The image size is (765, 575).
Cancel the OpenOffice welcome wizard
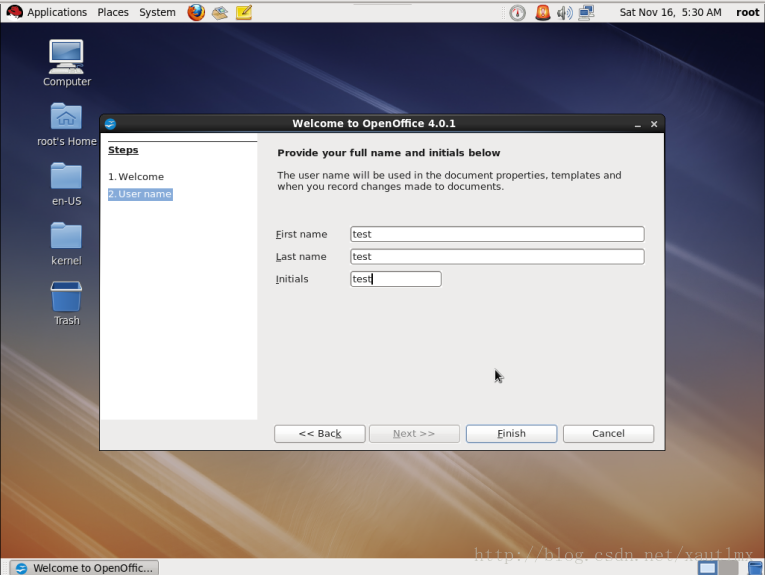pos(608,434)
